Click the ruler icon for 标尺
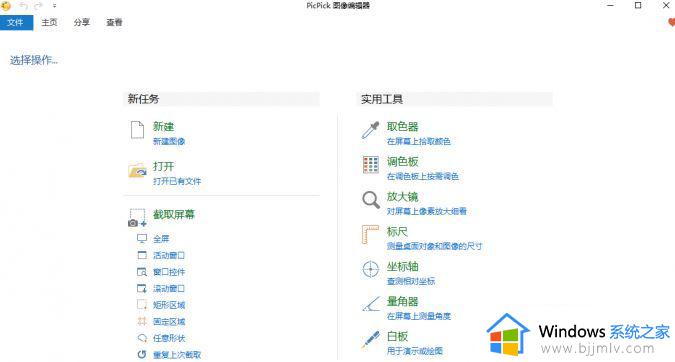 (x=370, y=235)
